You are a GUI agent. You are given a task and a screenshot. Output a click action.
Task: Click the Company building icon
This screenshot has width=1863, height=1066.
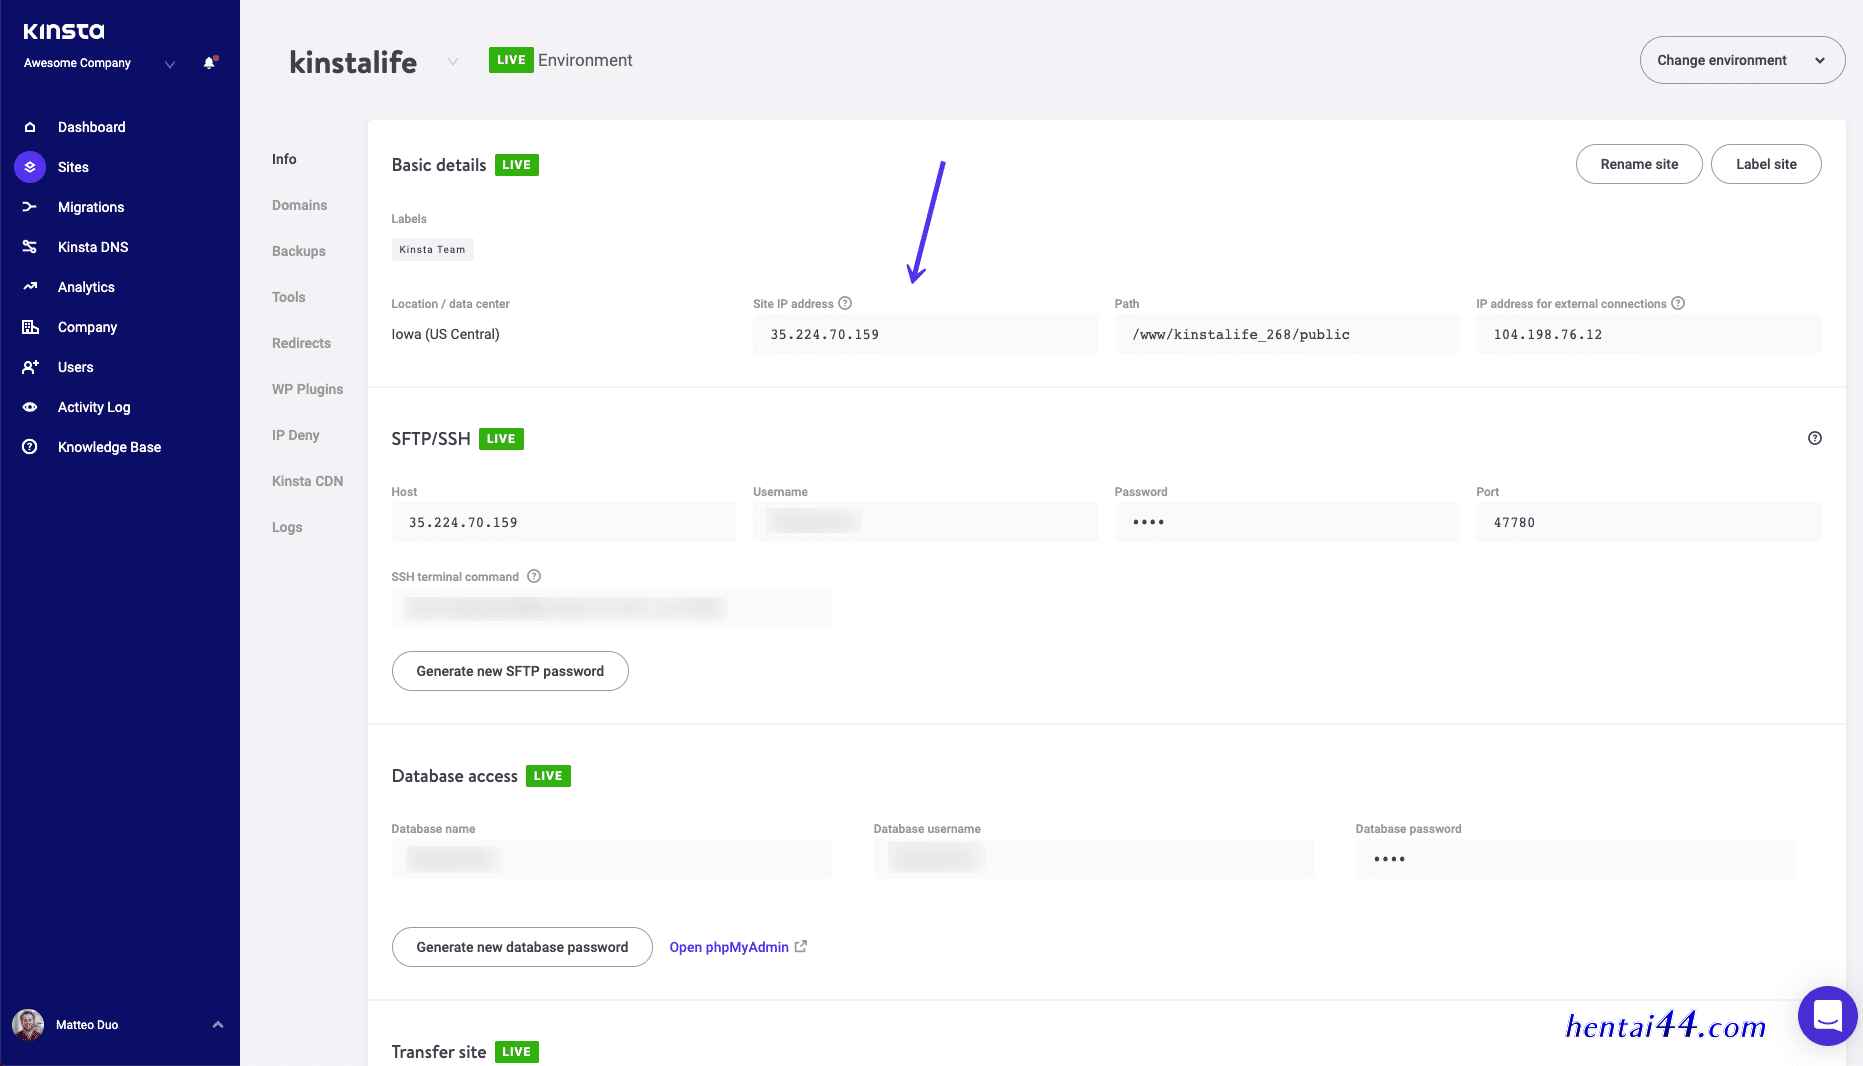(30, 327)
